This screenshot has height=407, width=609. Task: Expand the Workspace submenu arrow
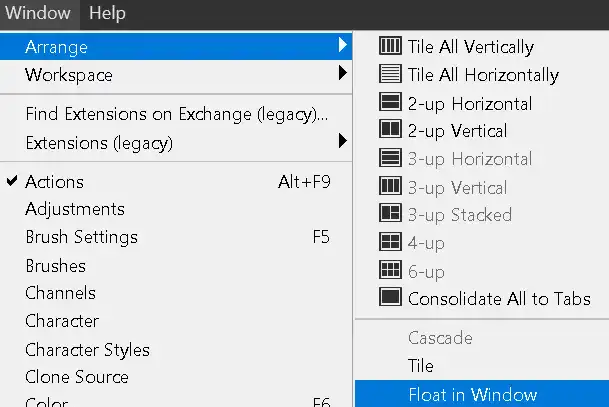point(343,74)
